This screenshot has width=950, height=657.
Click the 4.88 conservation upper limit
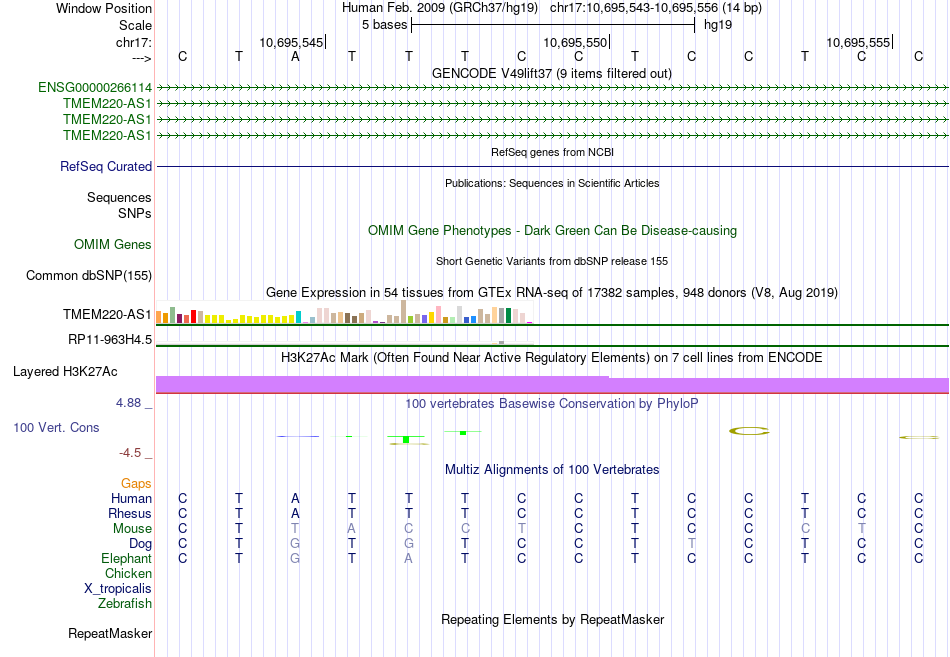click(128, 403)
